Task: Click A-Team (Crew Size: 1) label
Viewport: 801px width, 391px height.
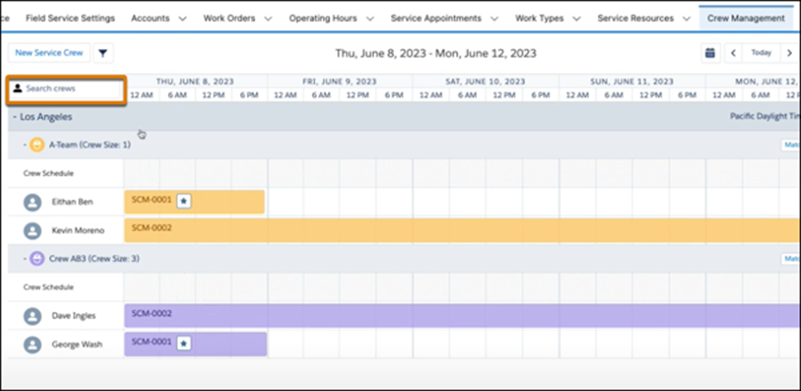Action: point(90,145)
